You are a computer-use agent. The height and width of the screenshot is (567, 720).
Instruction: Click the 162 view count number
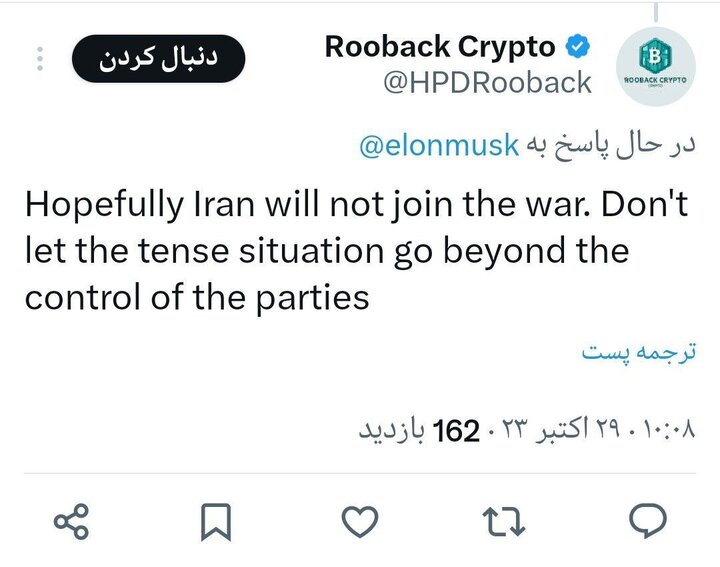[459, 431]
